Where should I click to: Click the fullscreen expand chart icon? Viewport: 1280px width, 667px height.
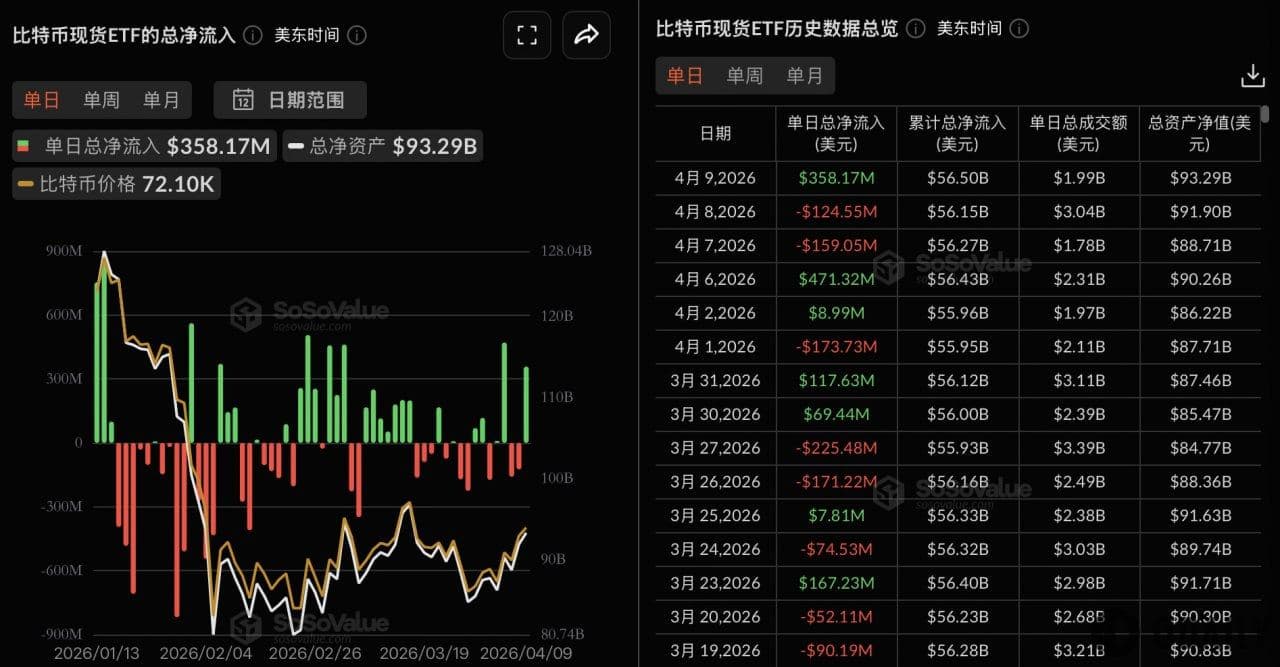coord(527,36)
